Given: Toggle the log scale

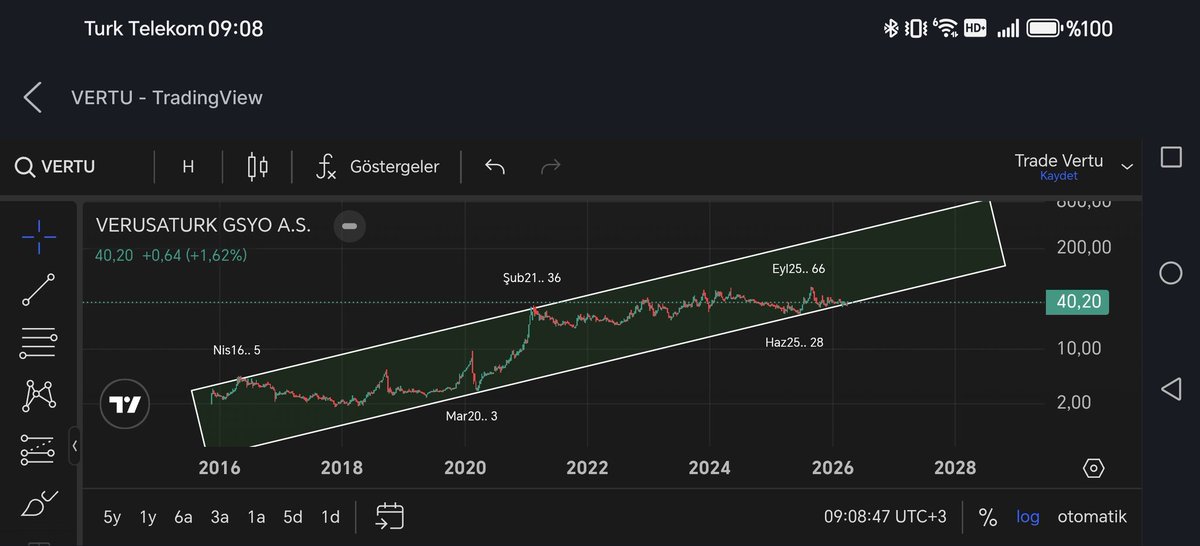Looking at the screenshot, I should tap(1028, 517).
